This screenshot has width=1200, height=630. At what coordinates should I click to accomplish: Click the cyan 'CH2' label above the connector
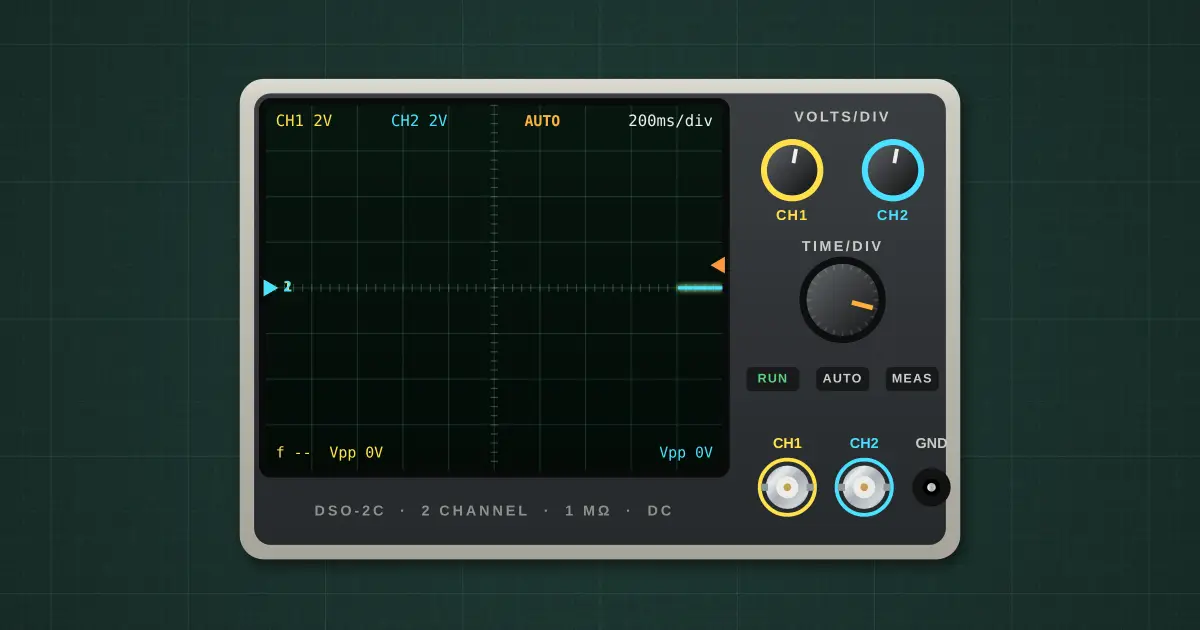[864, 443]
